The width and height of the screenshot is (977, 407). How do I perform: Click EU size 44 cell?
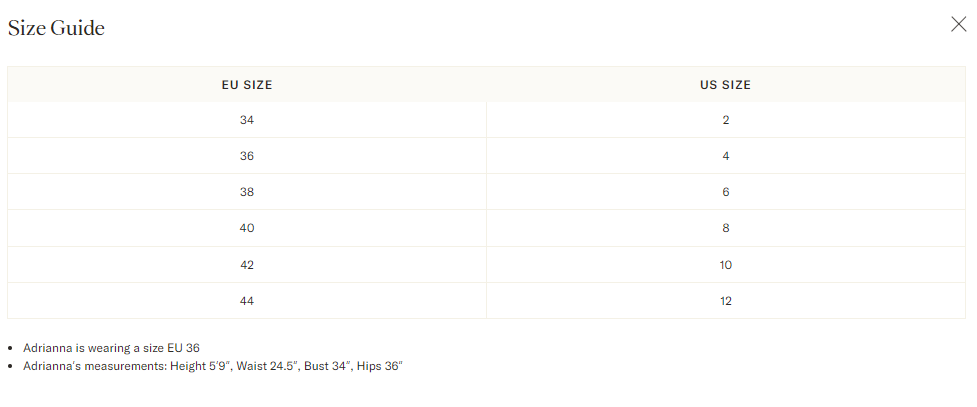tap(247, 301)
